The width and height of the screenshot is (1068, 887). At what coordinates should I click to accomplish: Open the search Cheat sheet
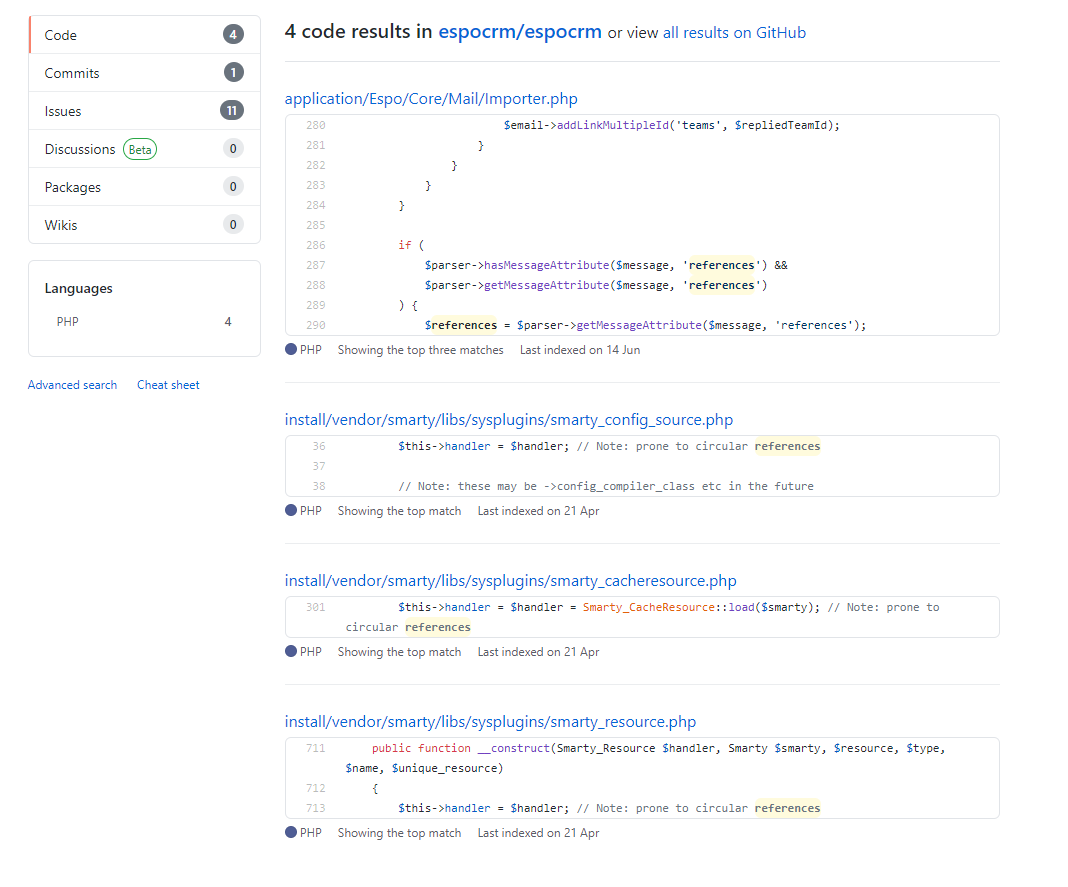click(x=168, y=385)
